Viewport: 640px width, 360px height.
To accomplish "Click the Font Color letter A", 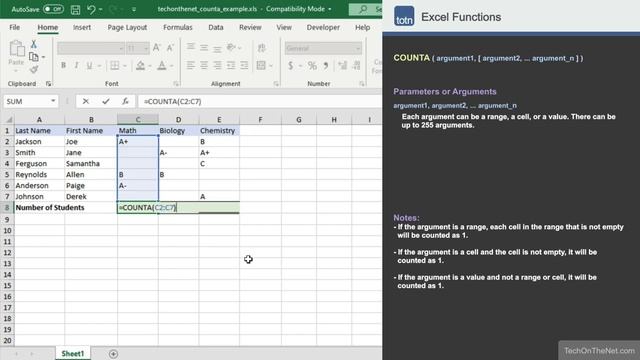I will pyautogui.click(x=162, y=65).
